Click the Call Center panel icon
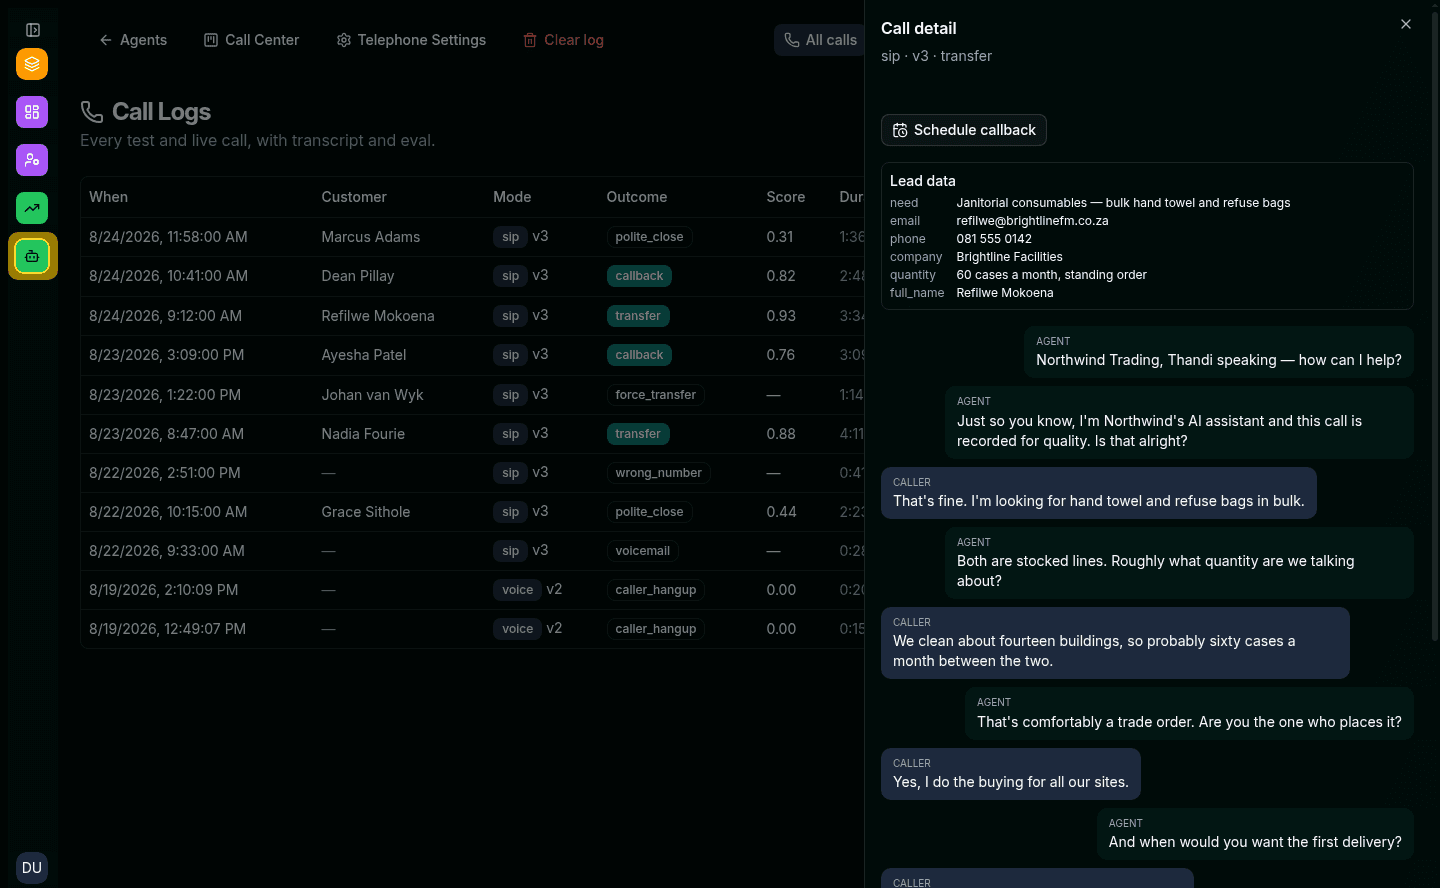1440x888 pixels. click(211, 40)
